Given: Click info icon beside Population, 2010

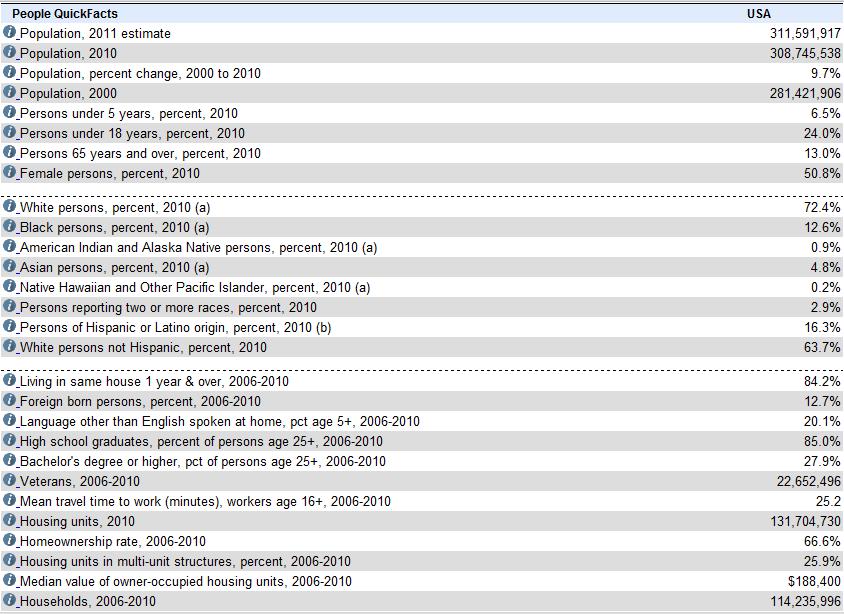Looking at the screenshot, I should pyautogui.click(x=9, y=52).
